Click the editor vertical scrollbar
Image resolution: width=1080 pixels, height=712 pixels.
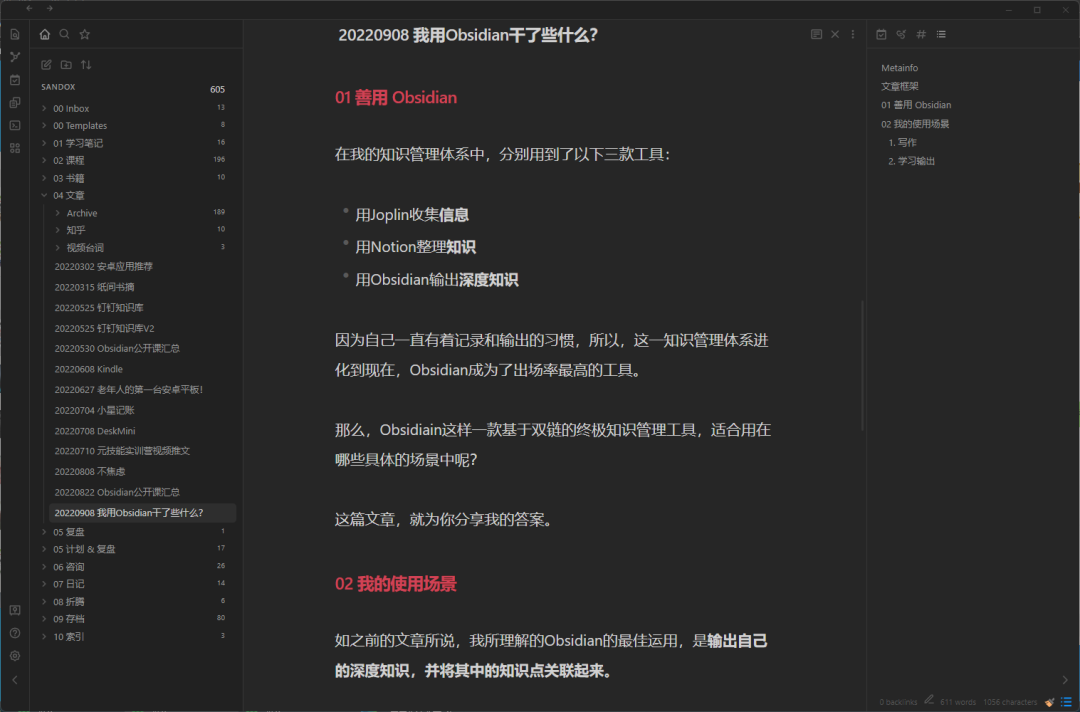click(862, 366)
